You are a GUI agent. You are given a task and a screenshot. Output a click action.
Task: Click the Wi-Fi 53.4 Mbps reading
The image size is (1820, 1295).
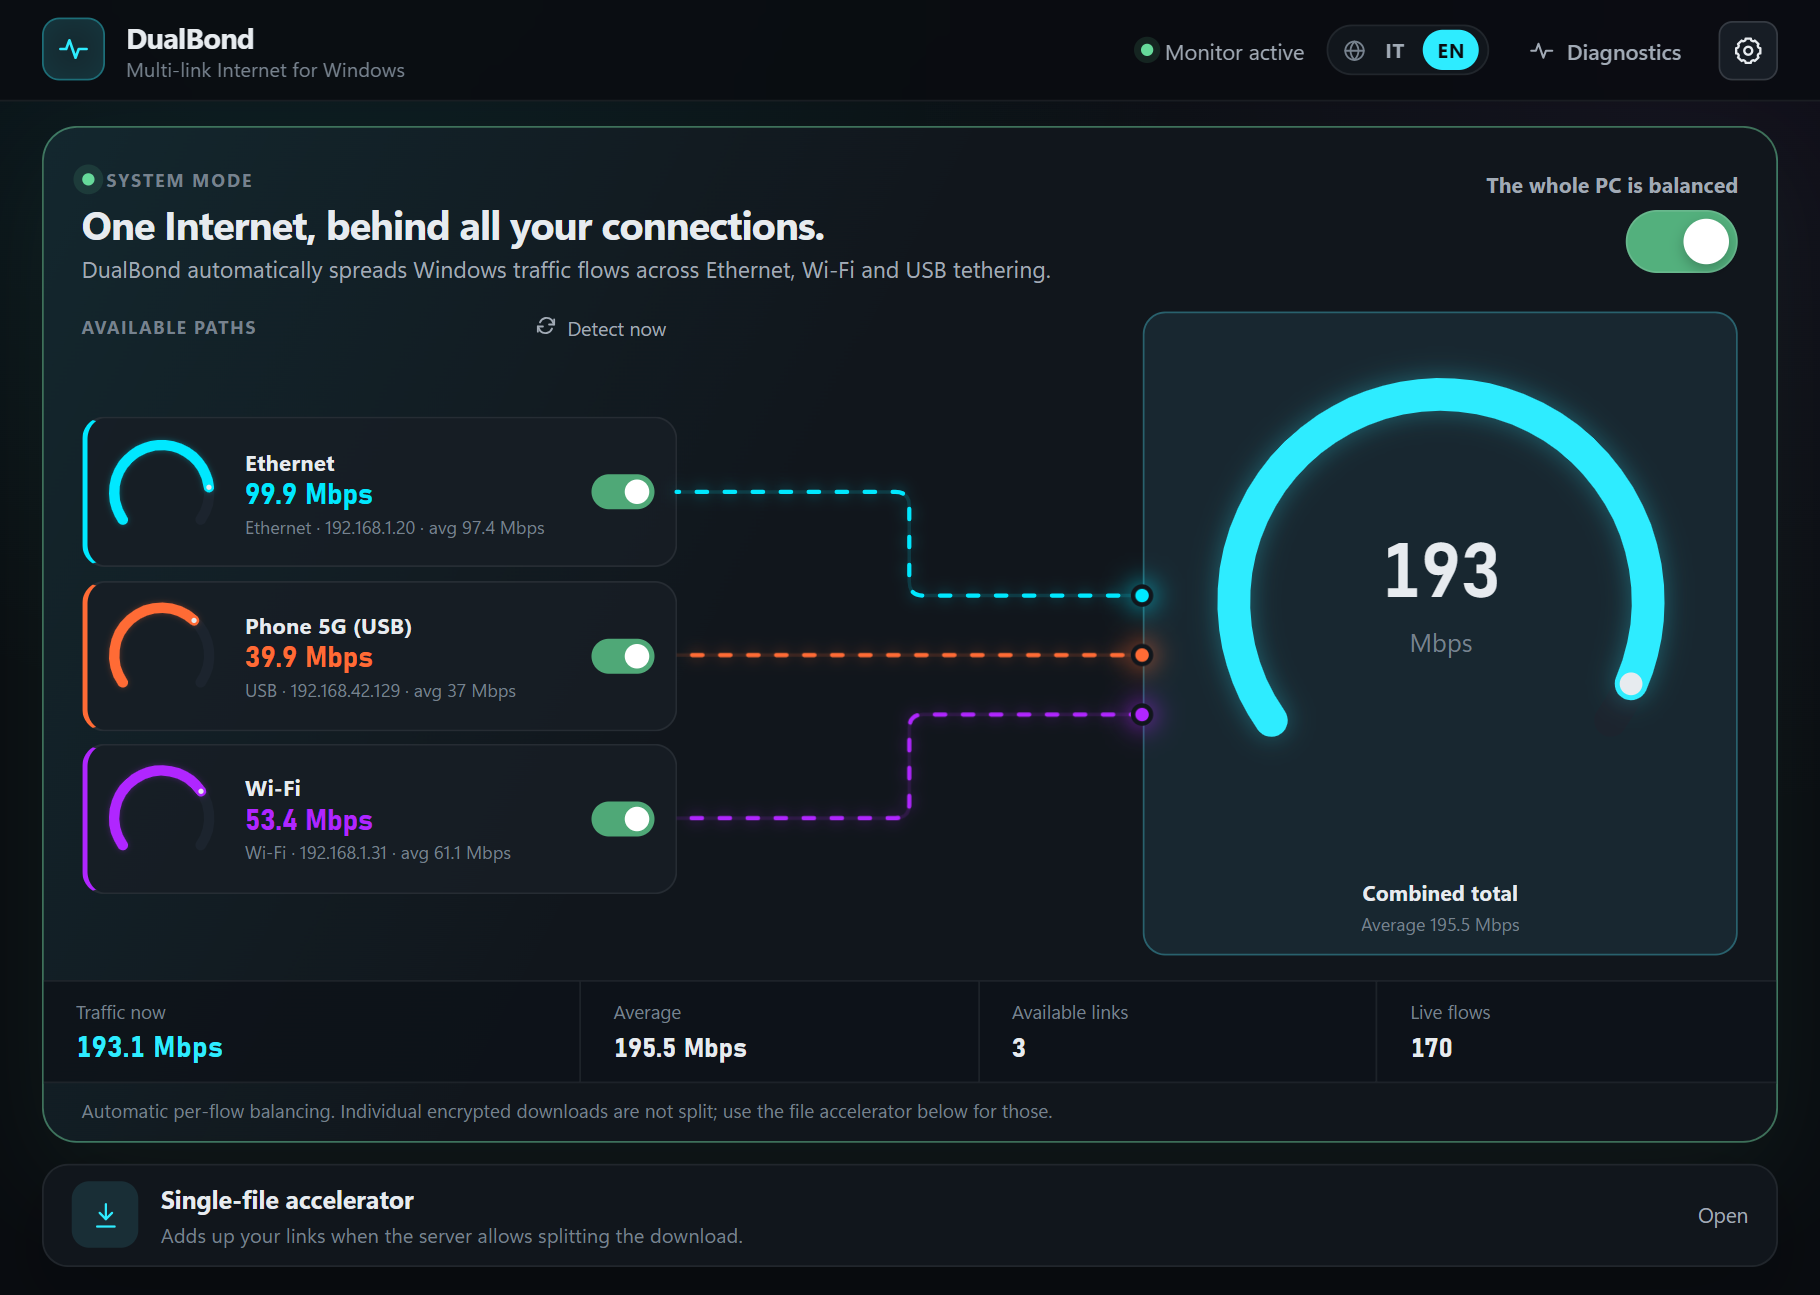tap(309, 820)
